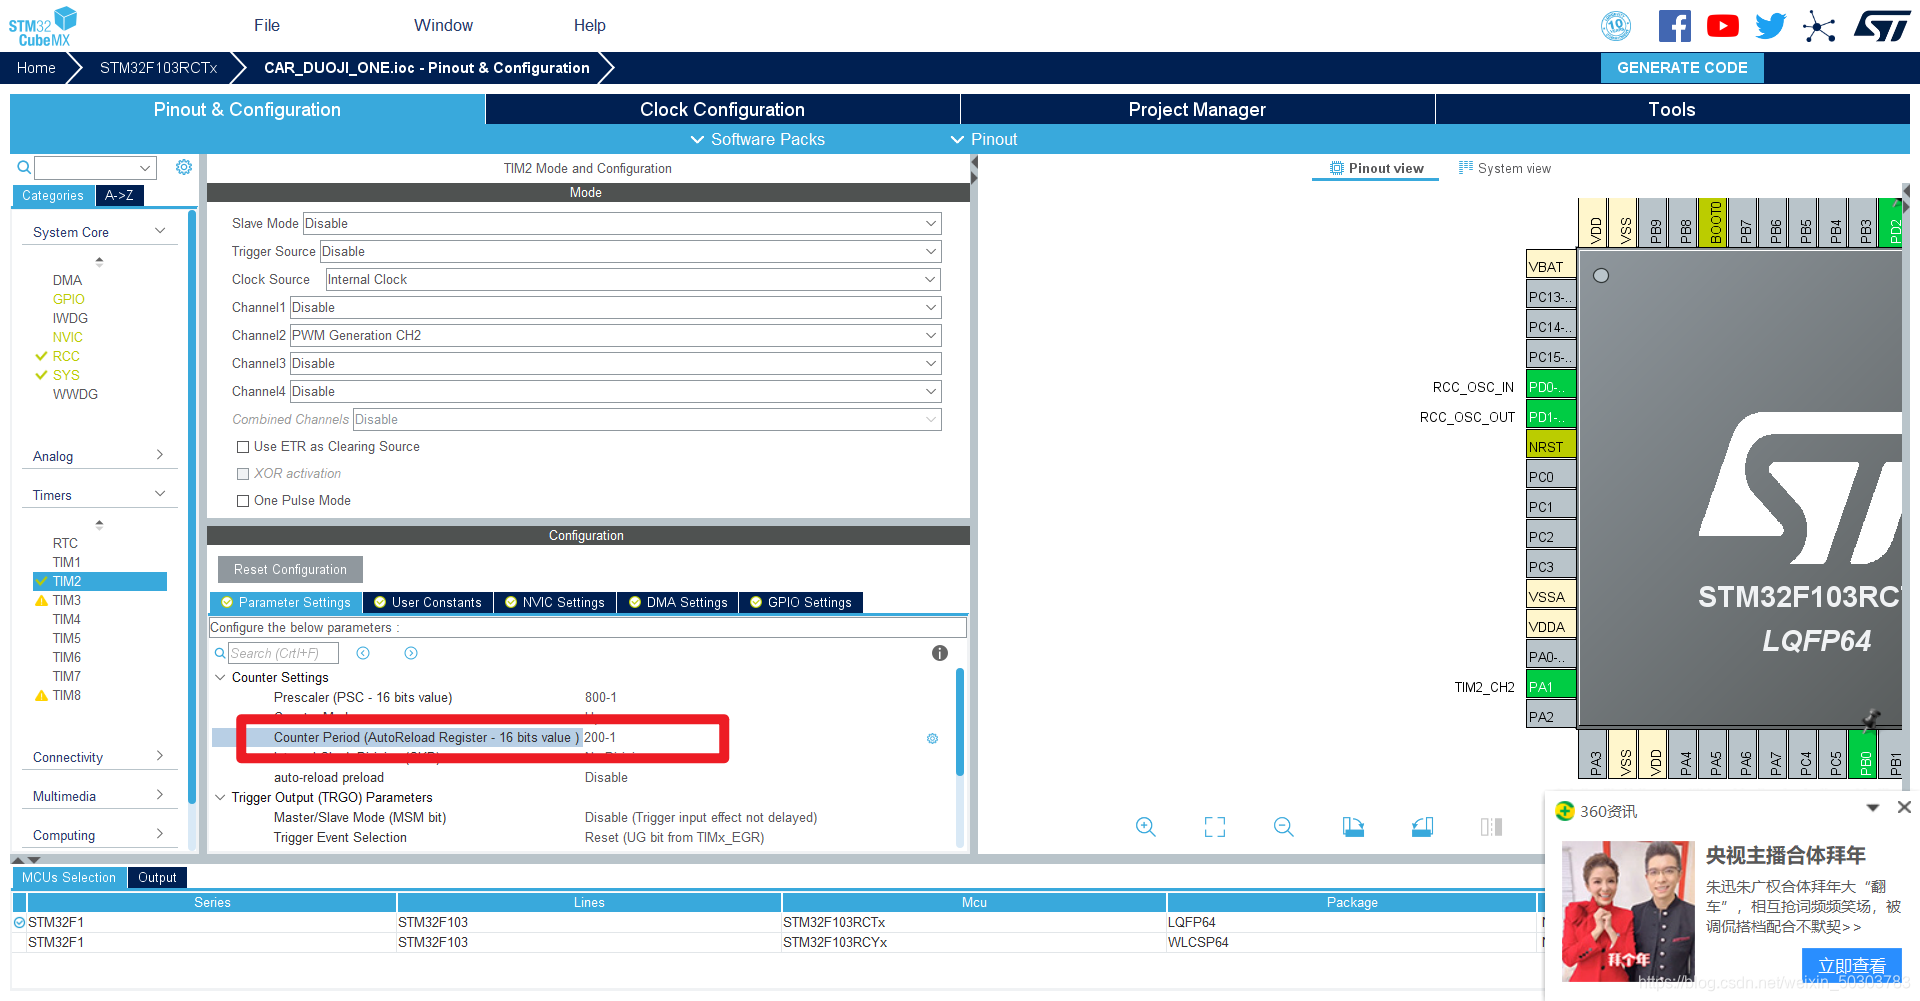The height and width of the screenshot is (1001, 1920).
Task: Open Channel2 PWM Generation CH2 dropdown
Action: pyautogui.click(x=615, y=335)
